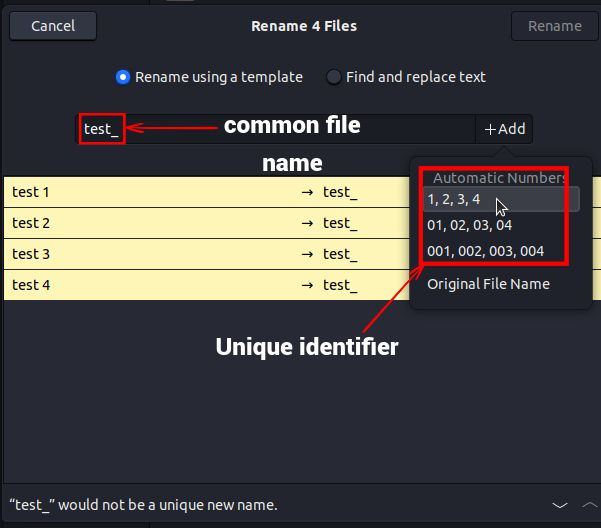Select the Rename using a template option
The image size is (601, 528).
(123, 77)
